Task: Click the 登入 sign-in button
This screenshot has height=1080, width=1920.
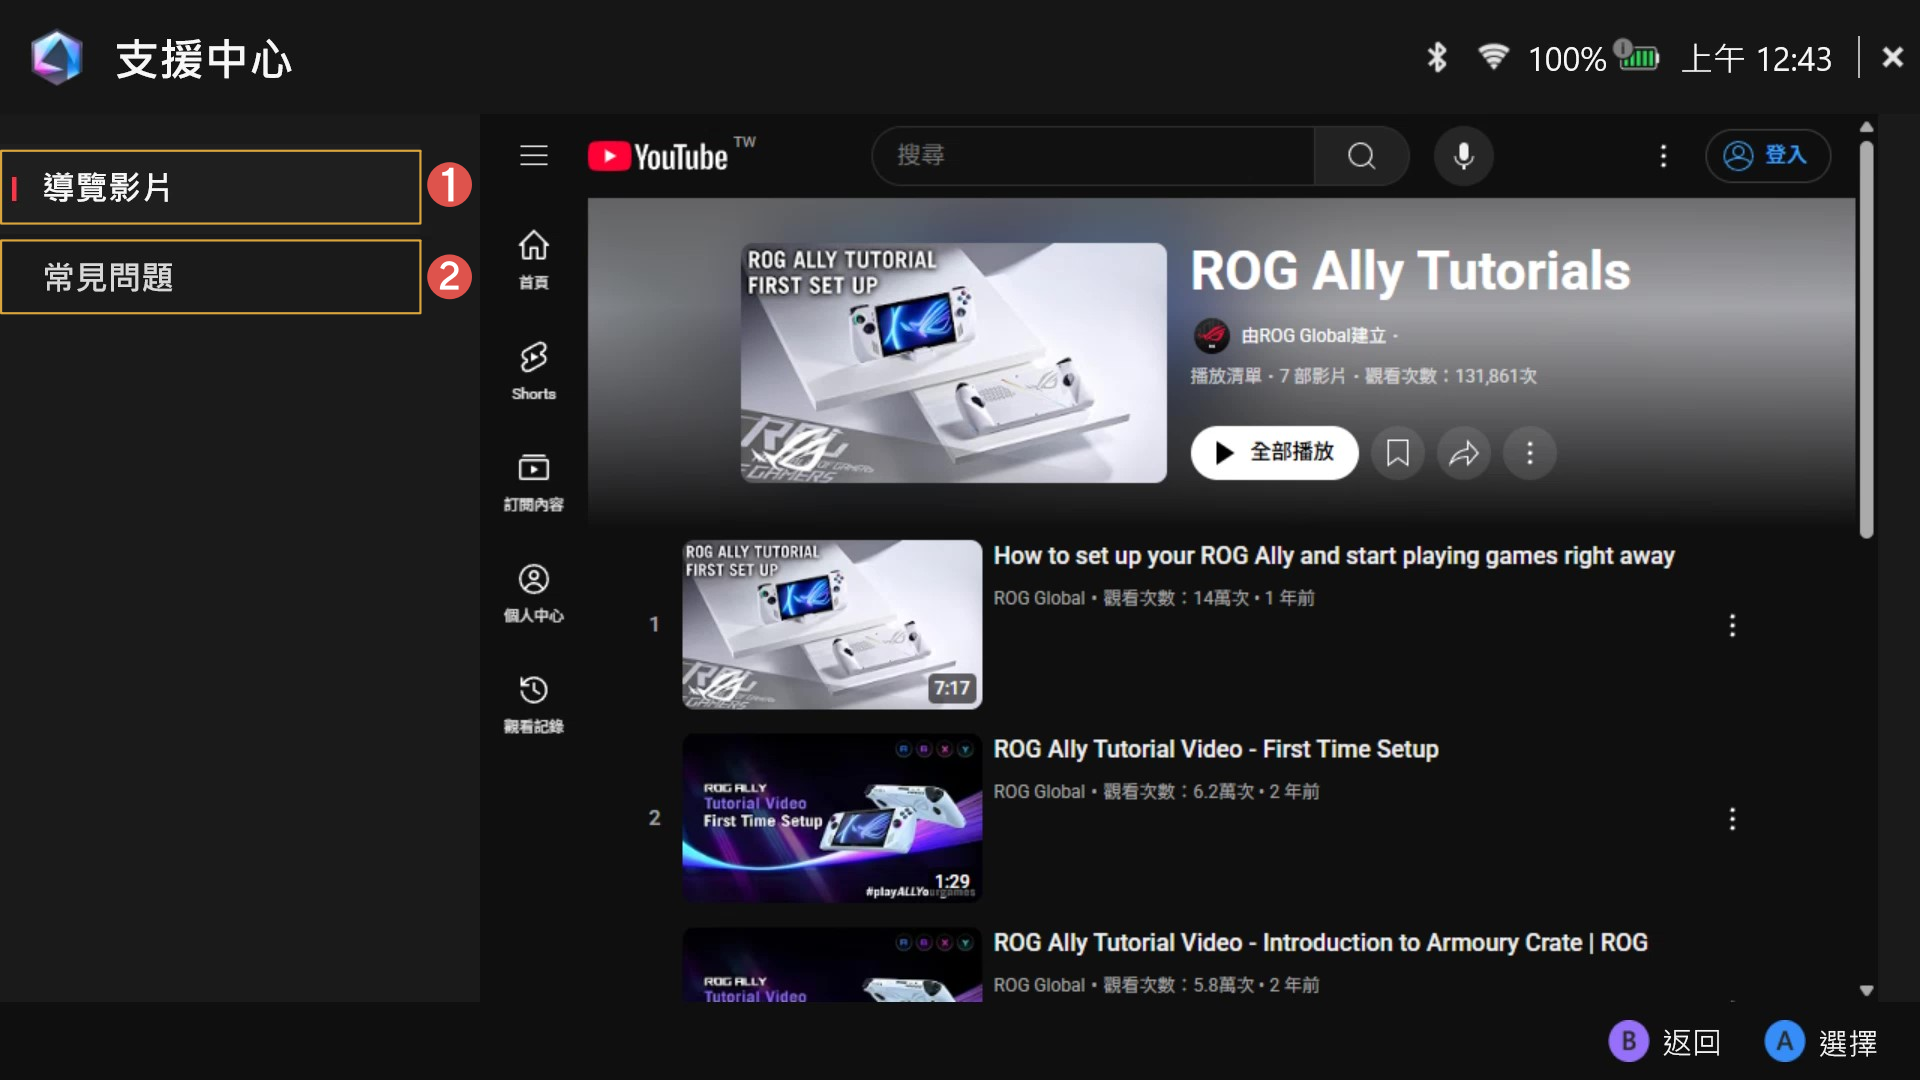Action: click(1767, 156)
